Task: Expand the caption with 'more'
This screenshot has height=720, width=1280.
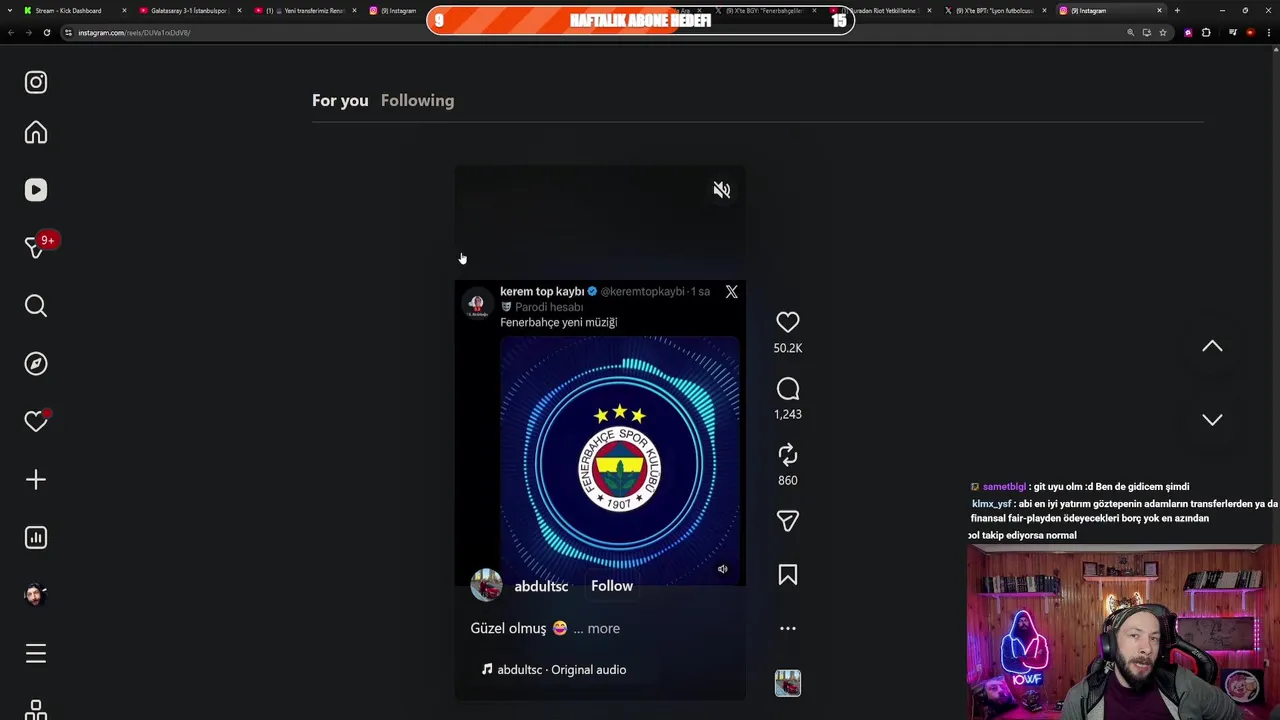Action: tap(603, 628)
